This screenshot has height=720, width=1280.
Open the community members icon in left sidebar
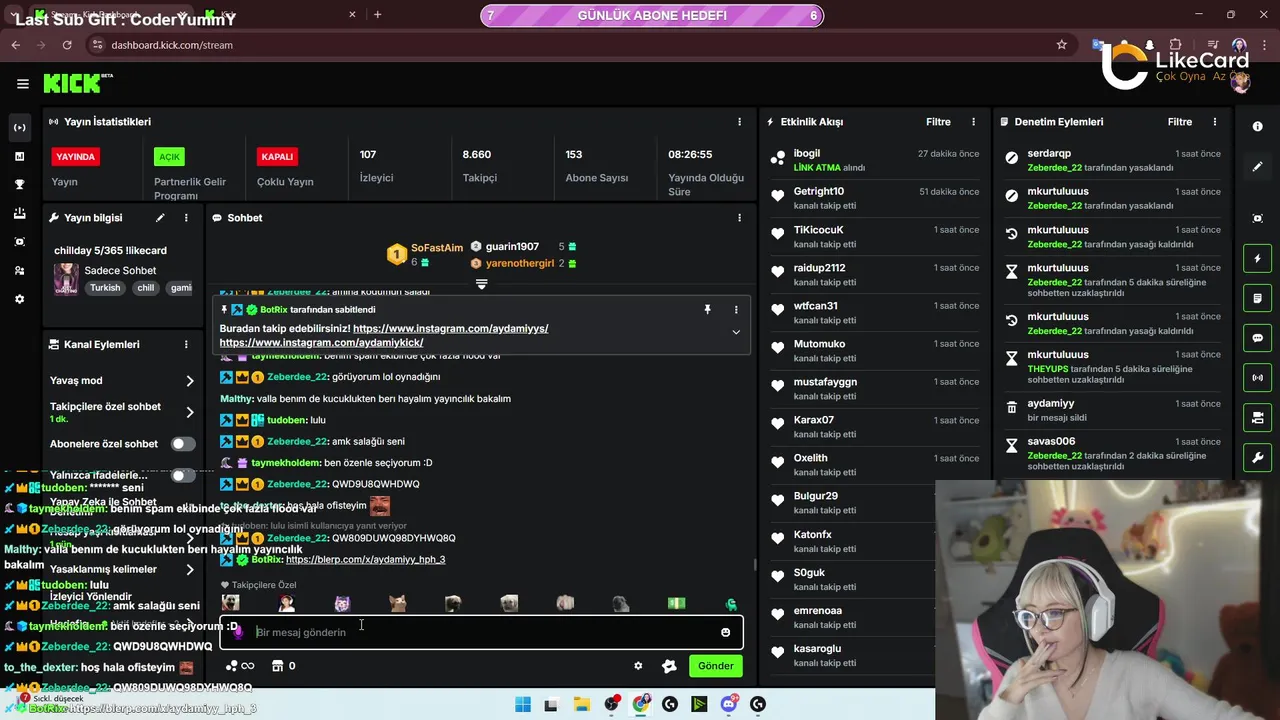19,271
